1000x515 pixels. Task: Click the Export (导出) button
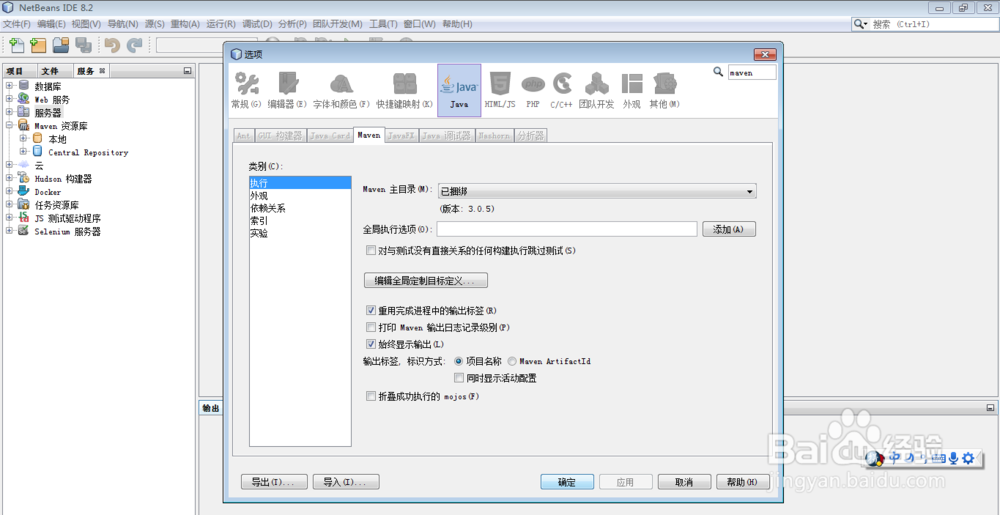point(274,482)
